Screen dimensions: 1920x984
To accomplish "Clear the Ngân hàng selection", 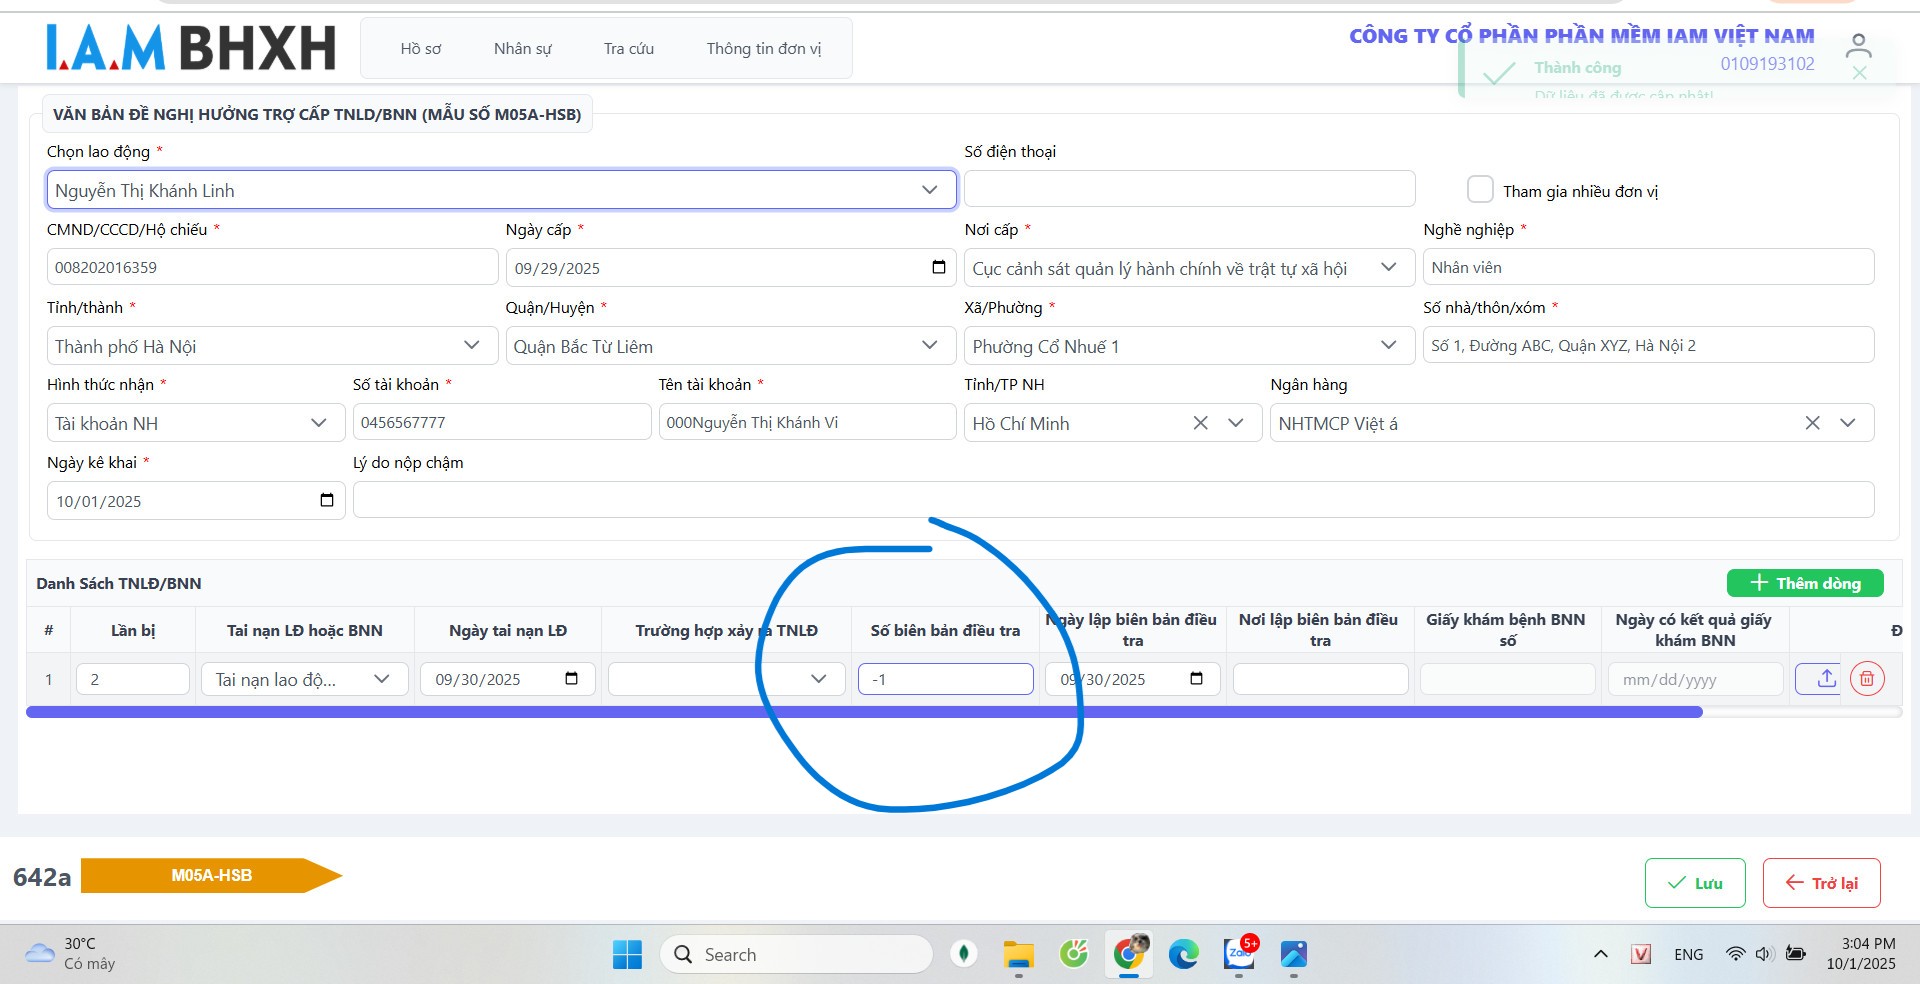I will coord(1812,423).
